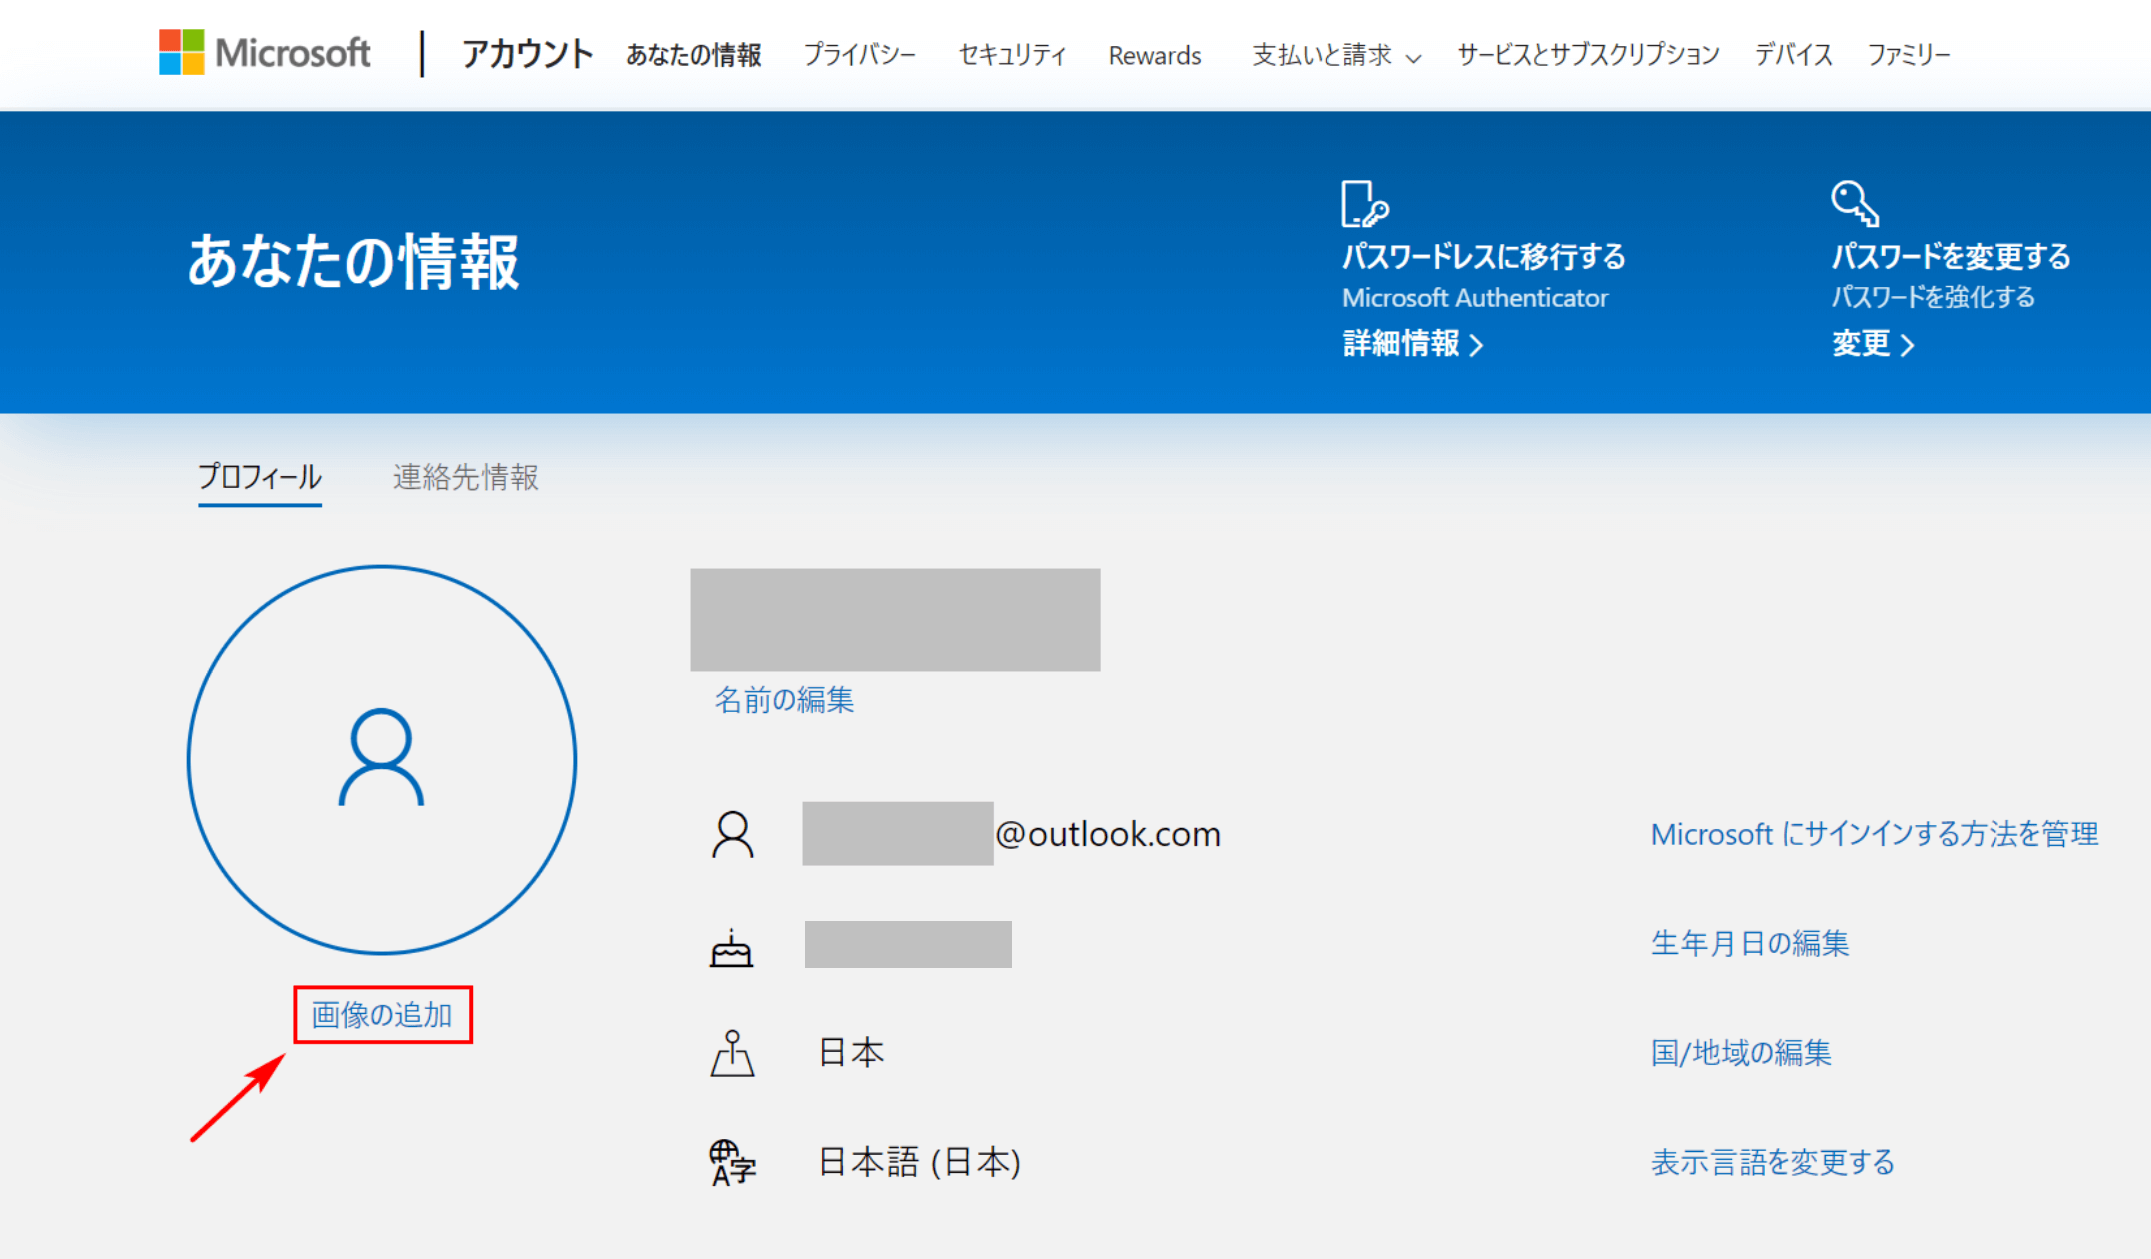Click the account username icon
Image resolution: width=2151 pixels, height=1259 pixels.
pos(734,835)
